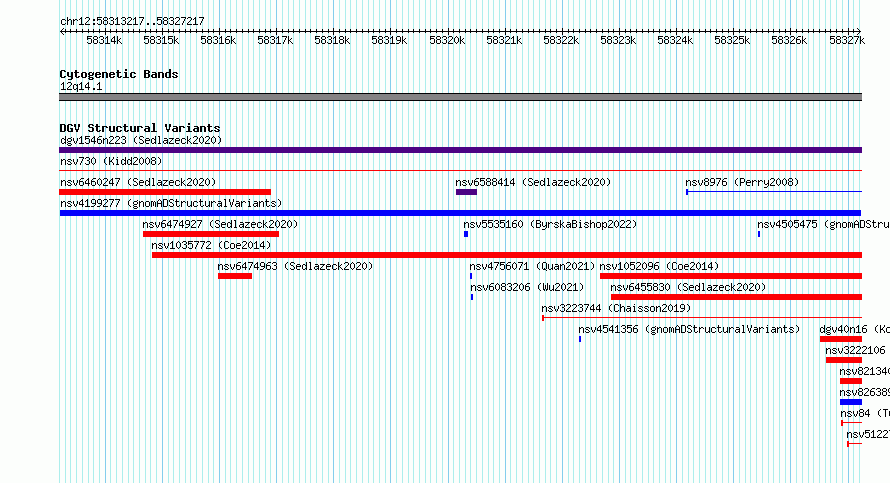Image resolution: width=890 pixels, height=483 pixels.
Task: Click the nsv6455830 red variant bar
Action: click(x=736, y=297)
